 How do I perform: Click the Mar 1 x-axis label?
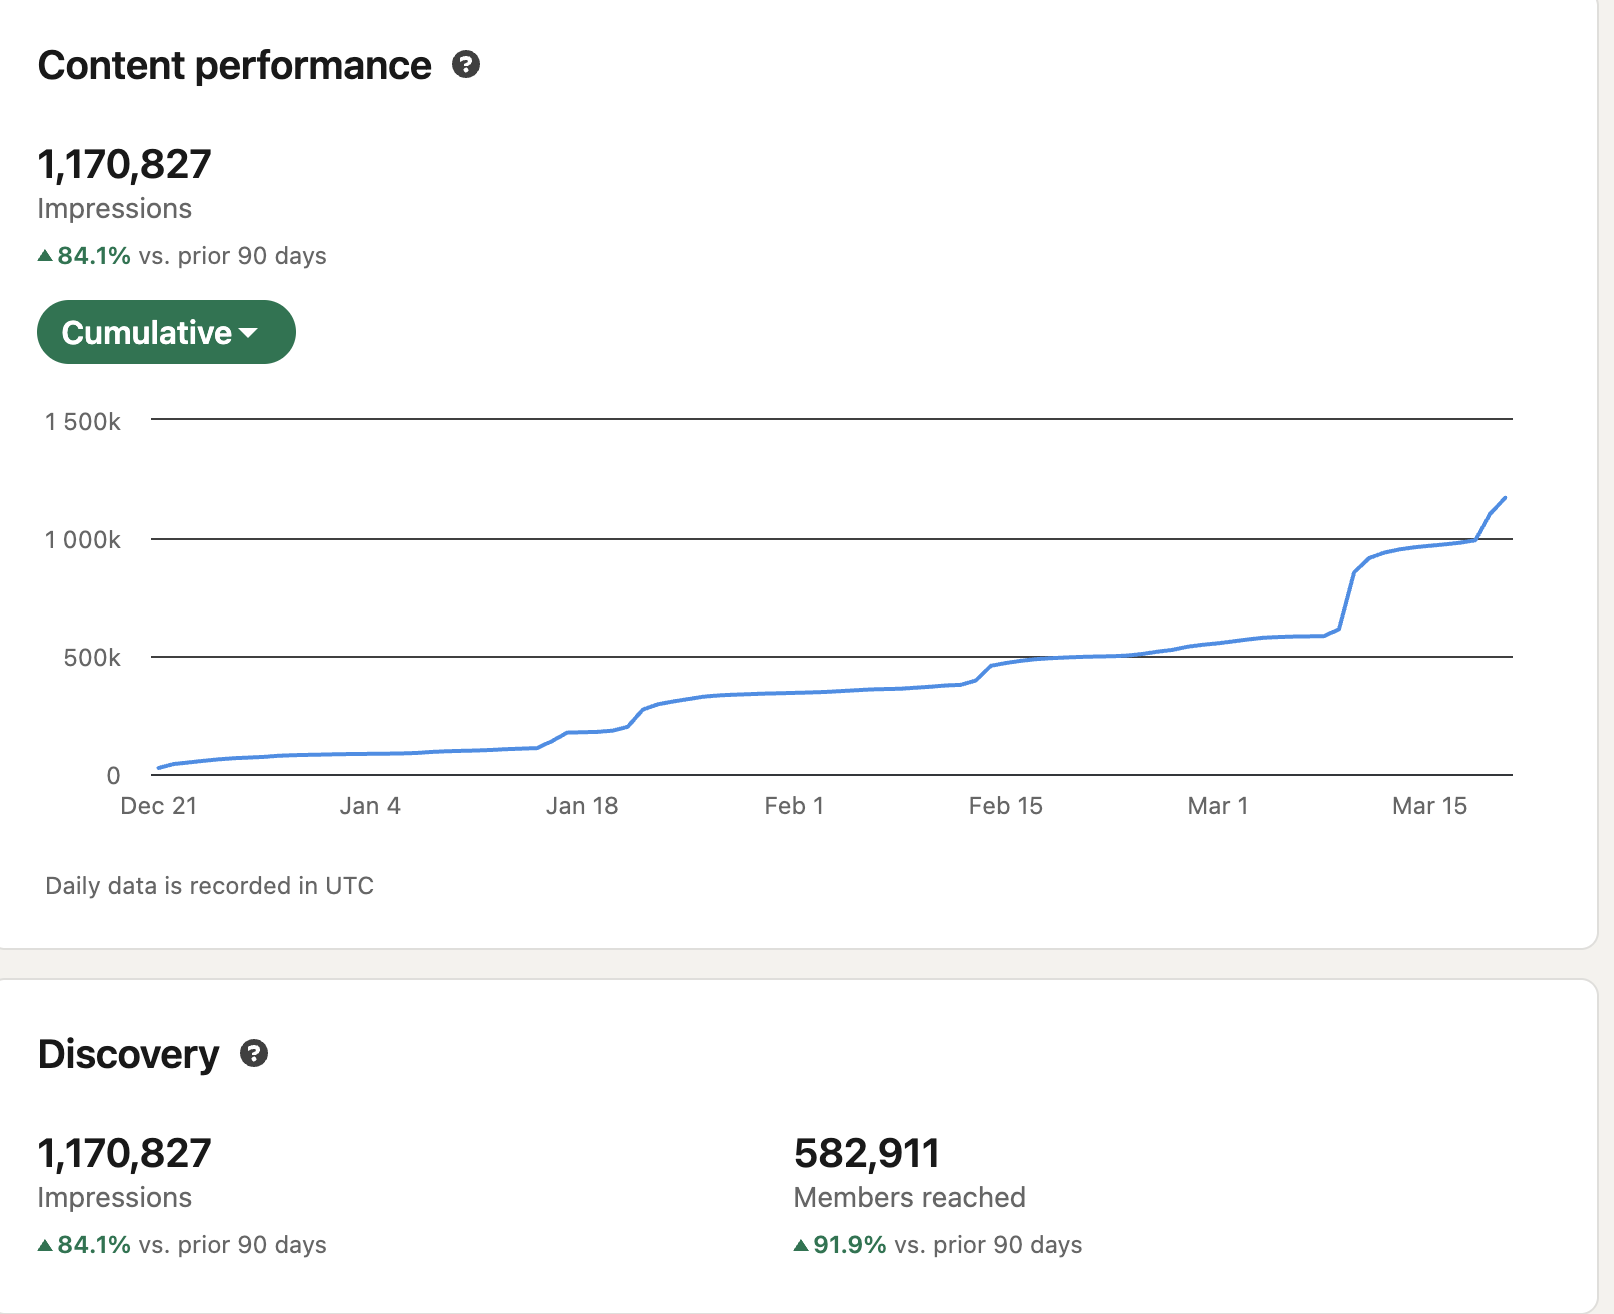[x=1217, y=806]
